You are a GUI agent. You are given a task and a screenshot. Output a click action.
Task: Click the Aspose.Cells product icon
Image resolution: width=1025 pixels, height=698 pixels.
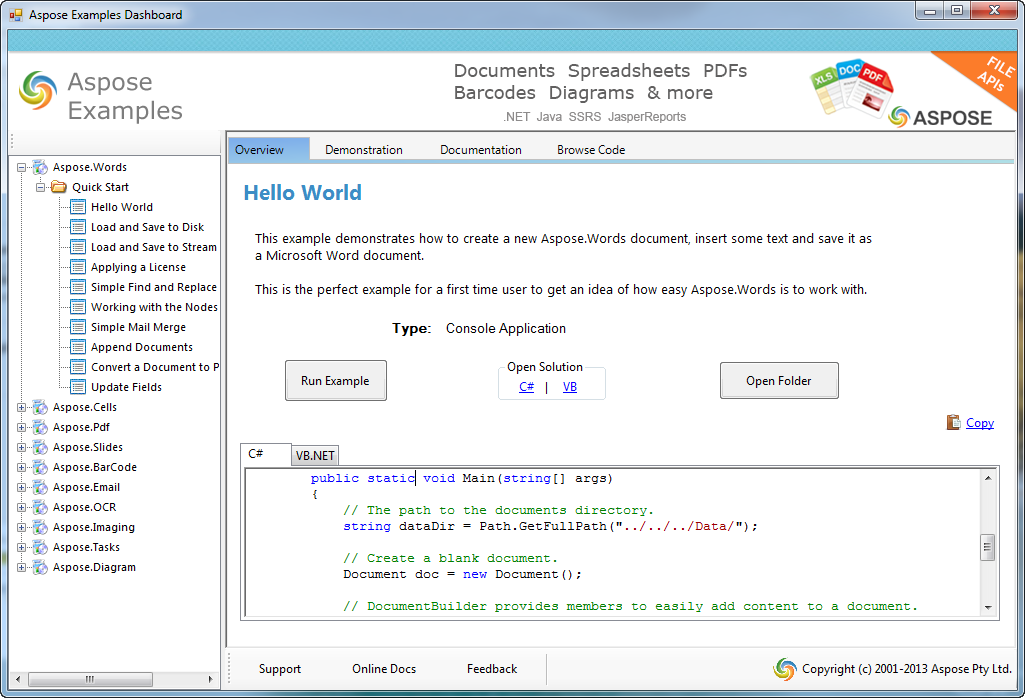[x=41, y=407]
